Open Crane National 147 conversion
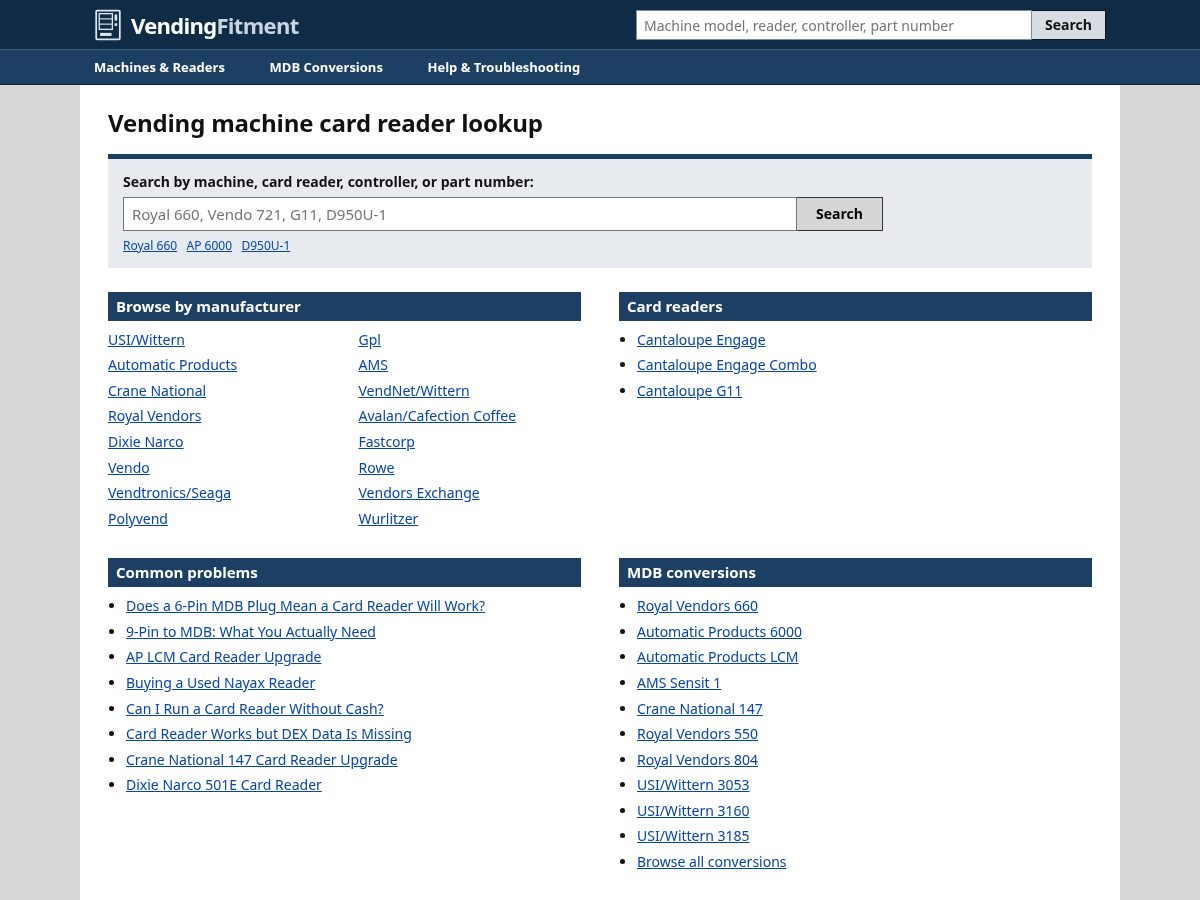 (700, 709)
